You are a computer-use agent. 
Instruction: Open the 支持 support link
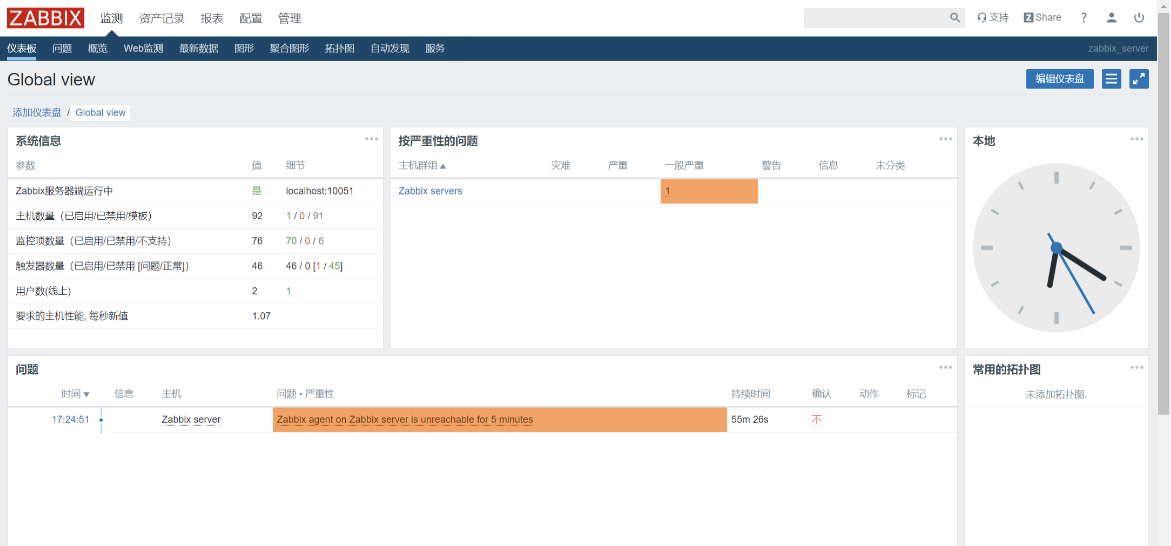pos(993,18)
